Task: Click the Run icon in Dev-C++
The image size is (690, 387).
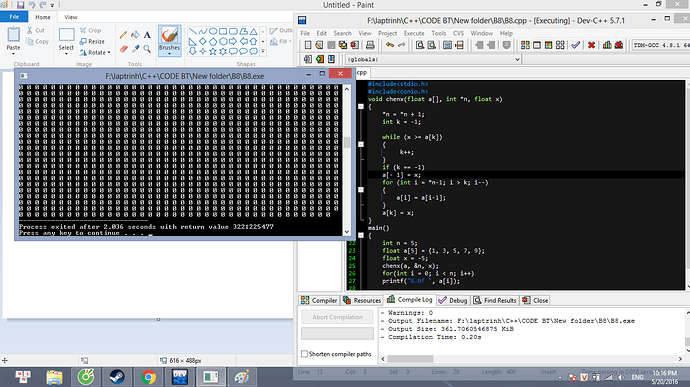Action: (537, 45)
